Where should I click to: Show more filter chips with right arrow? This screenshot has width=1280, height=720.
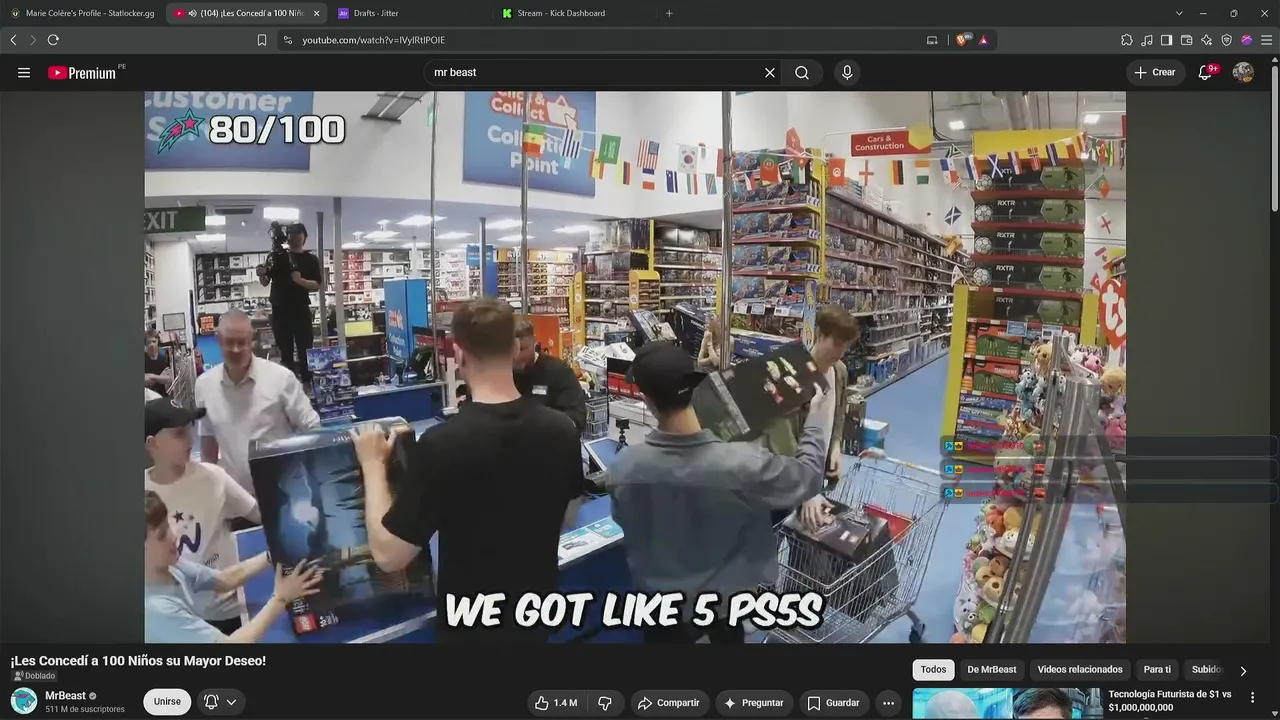coord(1243,671)
